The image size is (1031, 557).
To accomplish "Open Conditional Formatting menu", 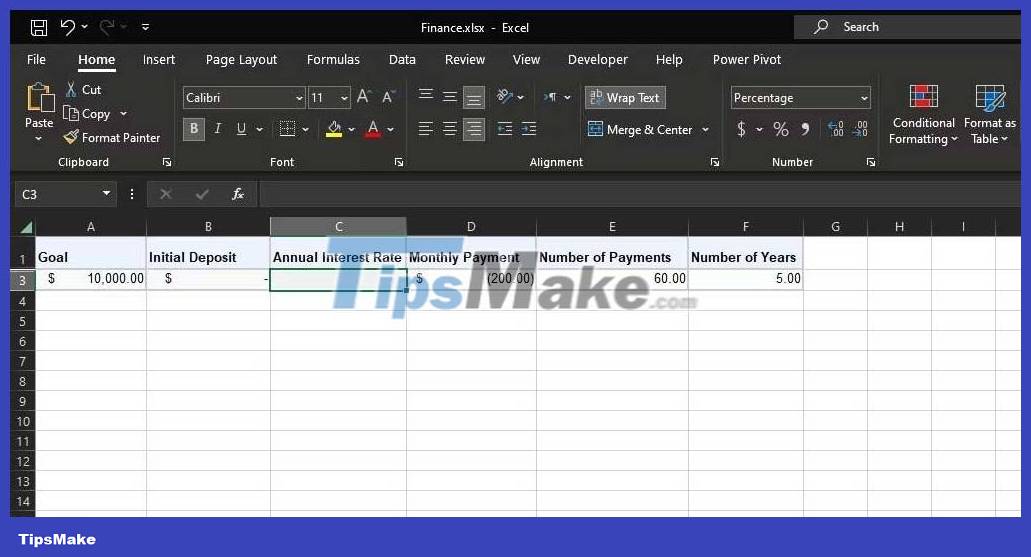I will click(x=923, y=114).
